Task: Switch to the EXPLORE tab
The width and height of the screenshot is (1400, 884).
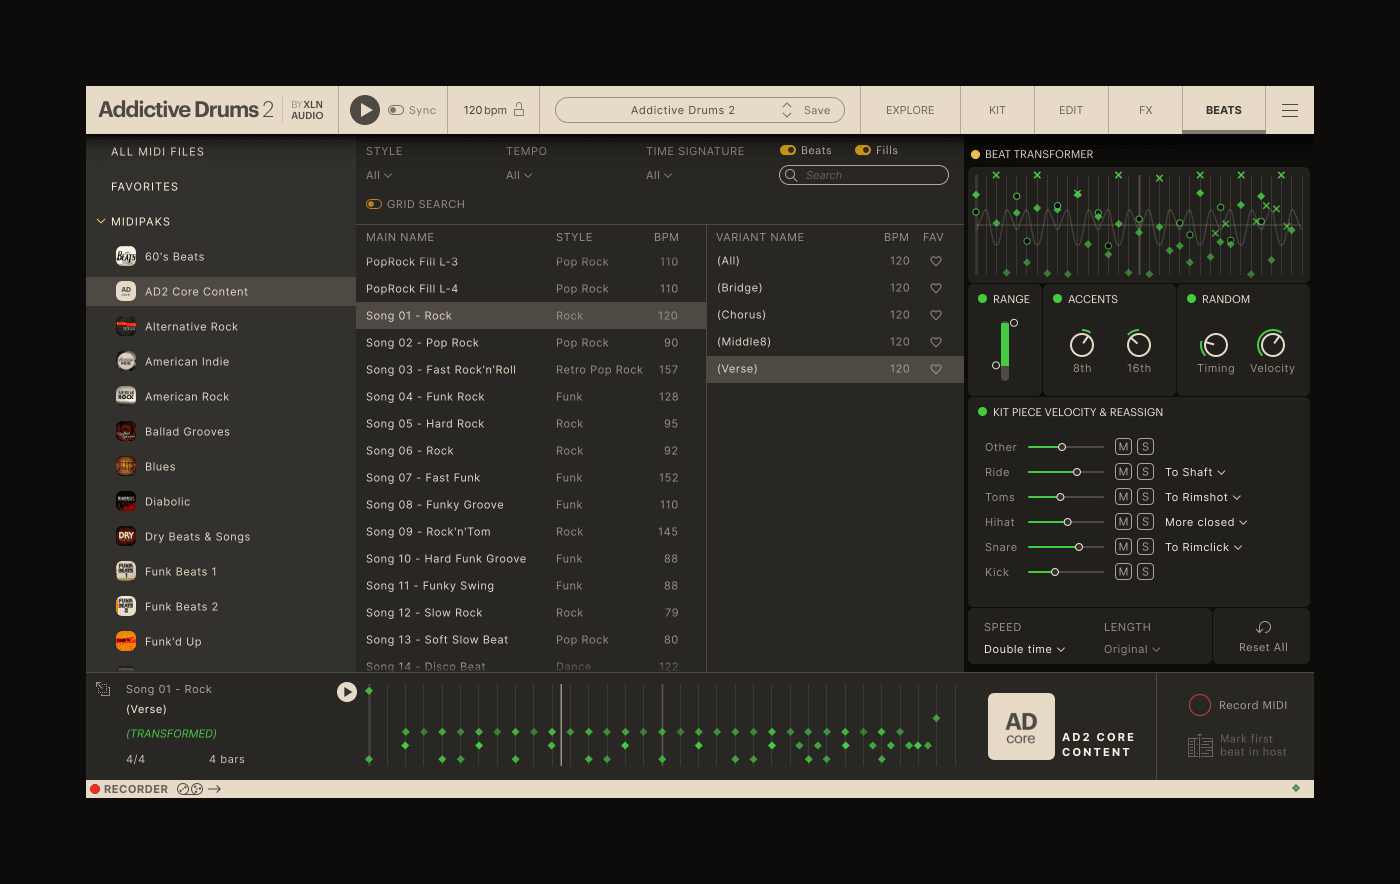Action: point(910,110)
